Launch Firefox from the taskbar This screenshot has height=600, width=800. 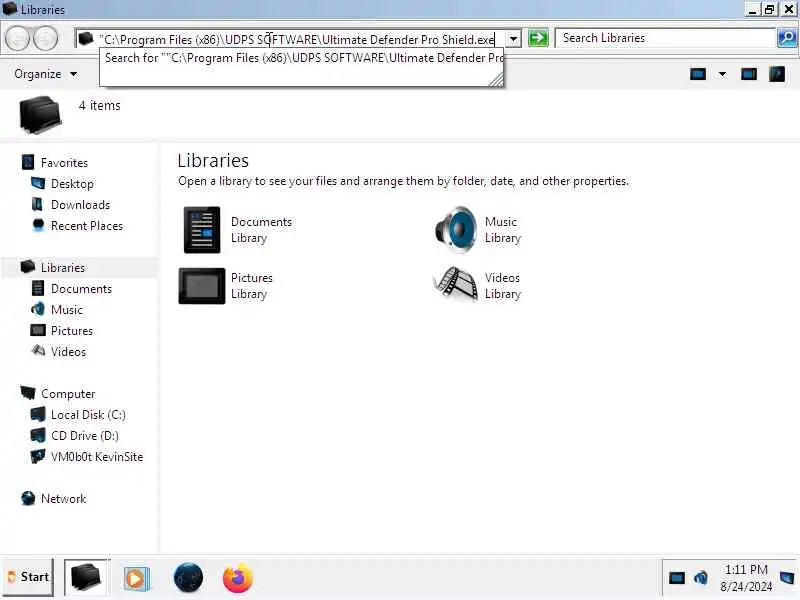click(x=238, y=578)
